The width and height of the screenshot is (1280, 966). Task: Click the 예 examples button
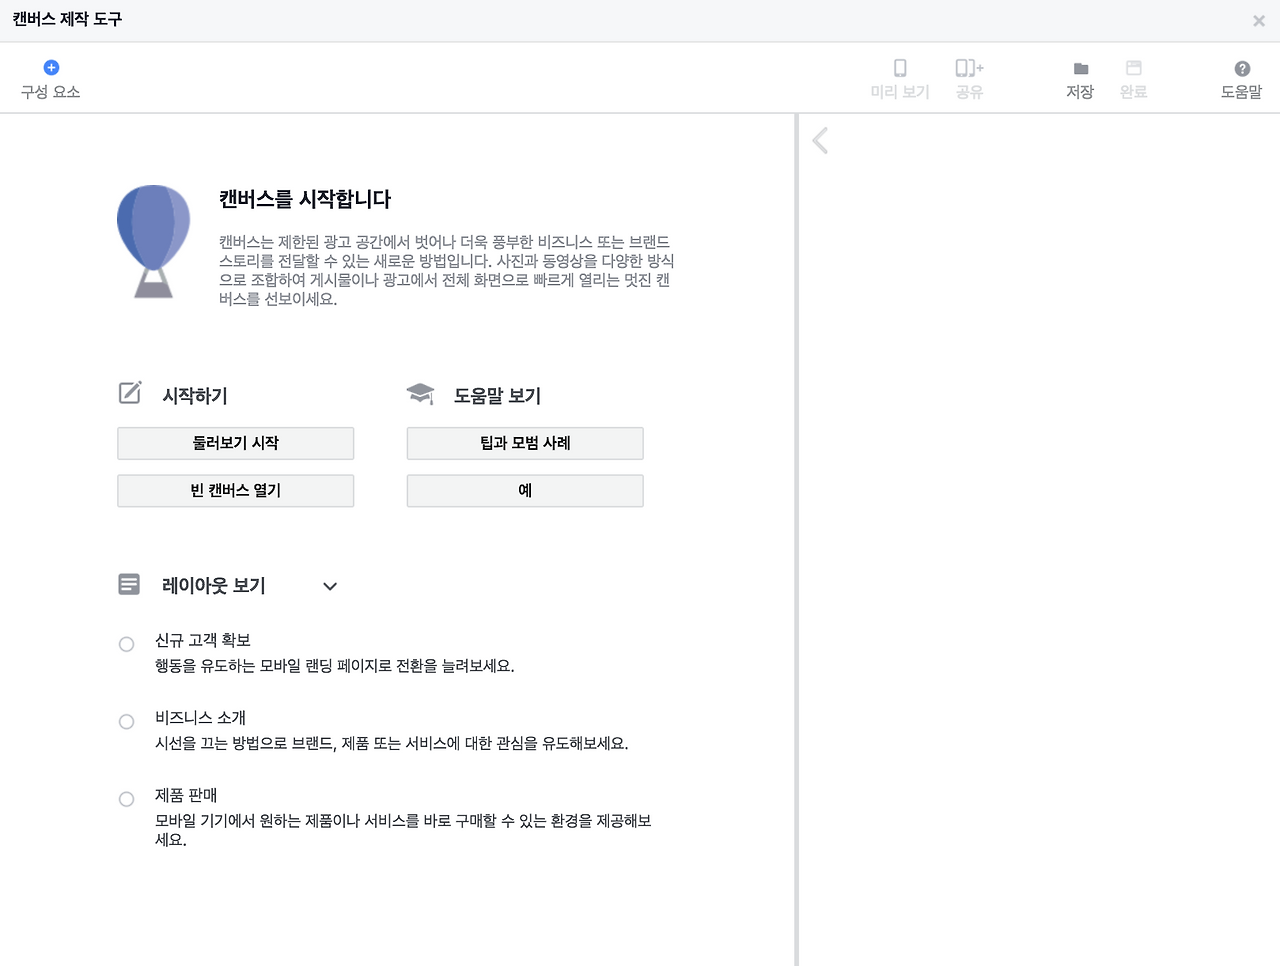[524, 490]
